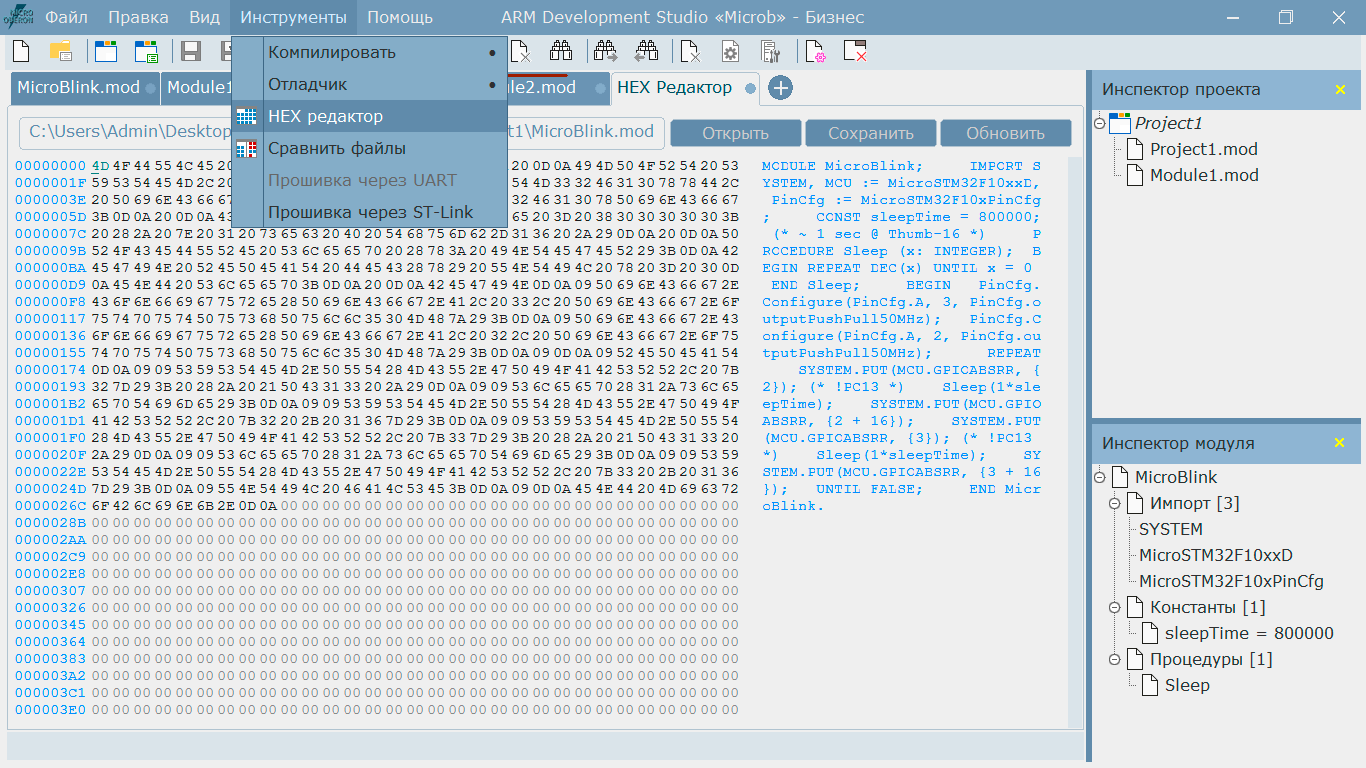Create a new file from the toolbar
Image resolution: width=1366 pixels, height=768 pixels.
21,52
